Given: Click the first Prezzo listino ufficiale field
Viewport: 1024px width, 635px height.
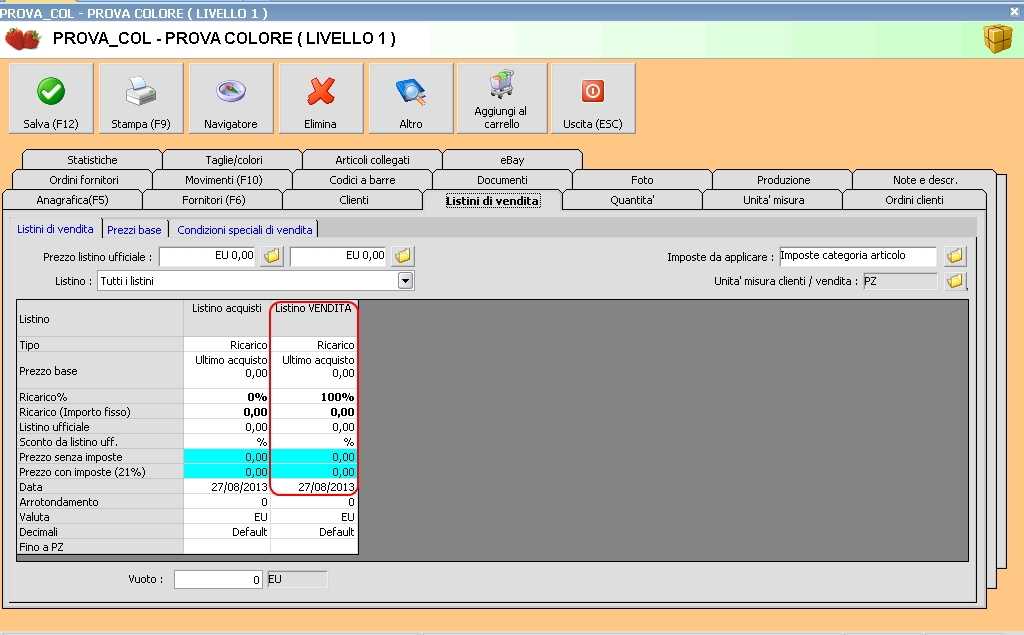Looking at the screenshot, I should tap(208, 256).
